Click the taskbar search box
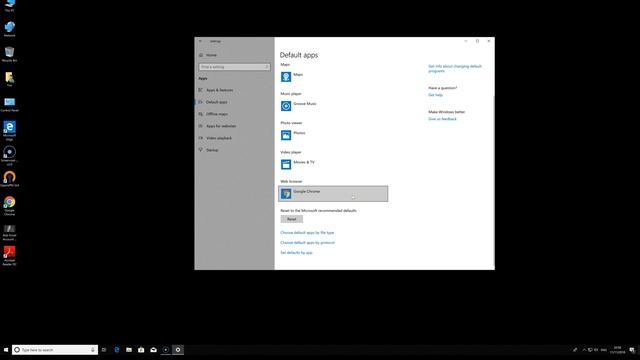Viewport: 640px width, 360px height. coord(55,350)
